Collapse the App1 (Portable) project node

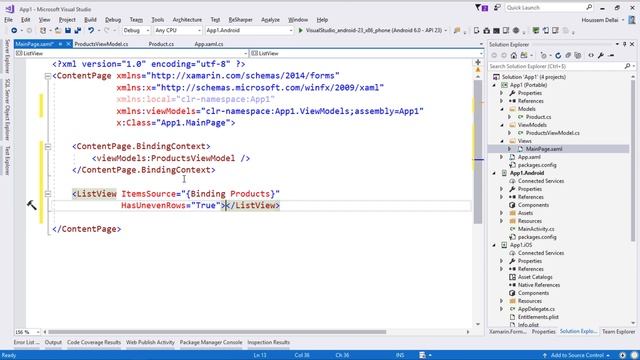494,85
